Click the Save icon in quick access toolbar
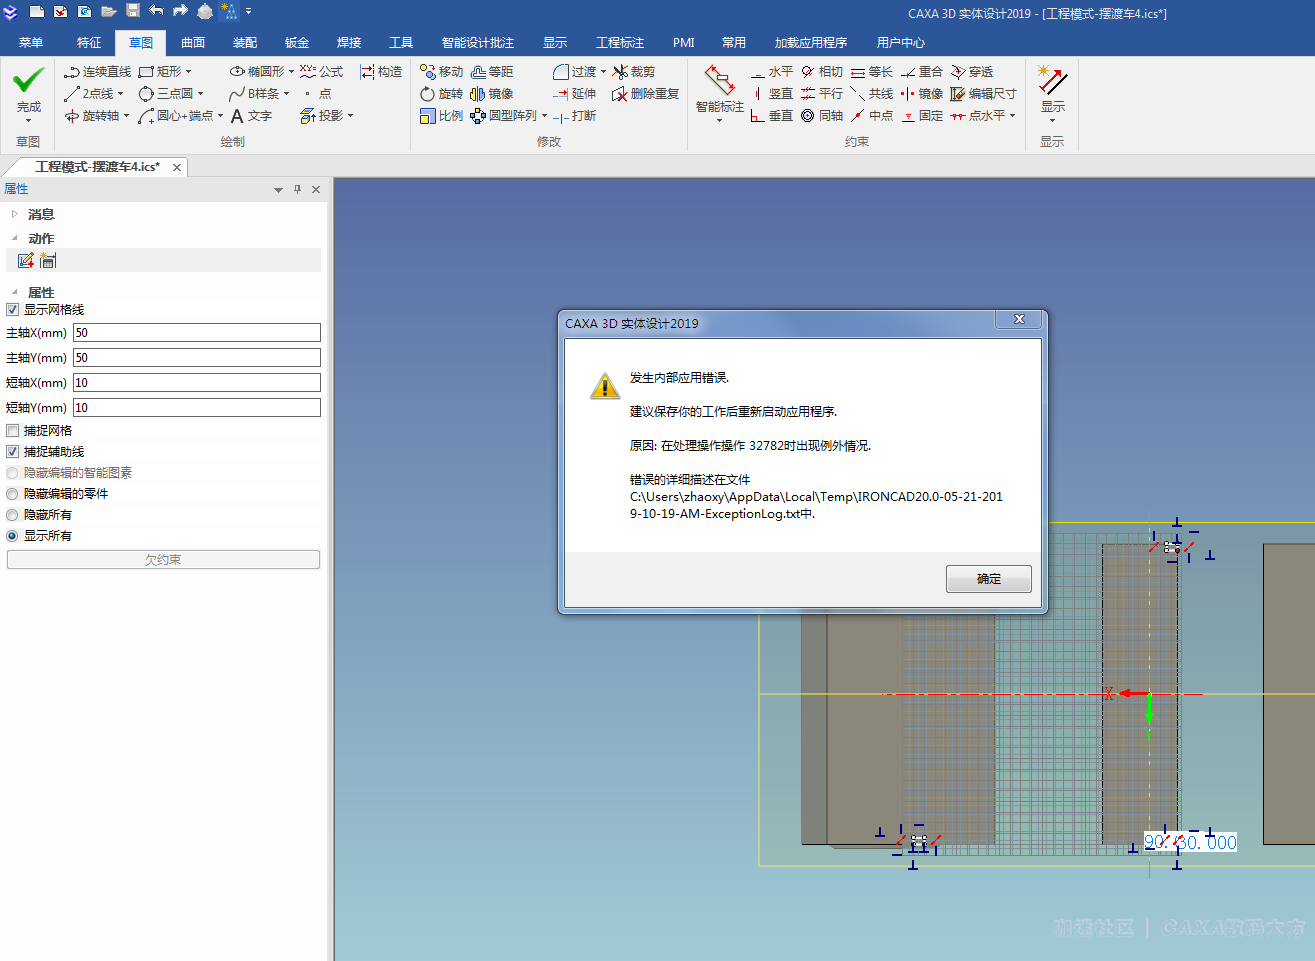Viewport: 1315px width, 961px height. [x=133, y=11]
